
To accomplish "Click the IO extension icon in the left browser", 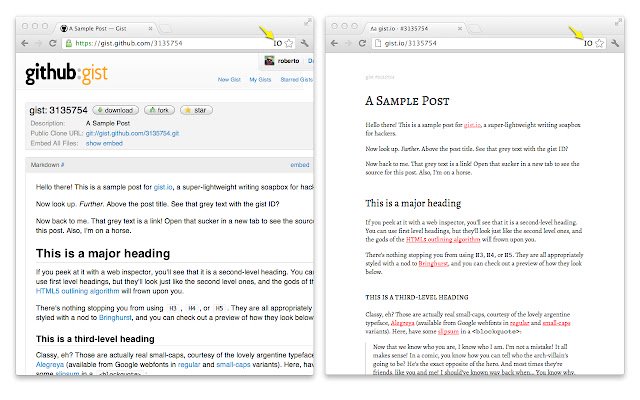I will tap(278, 43).
